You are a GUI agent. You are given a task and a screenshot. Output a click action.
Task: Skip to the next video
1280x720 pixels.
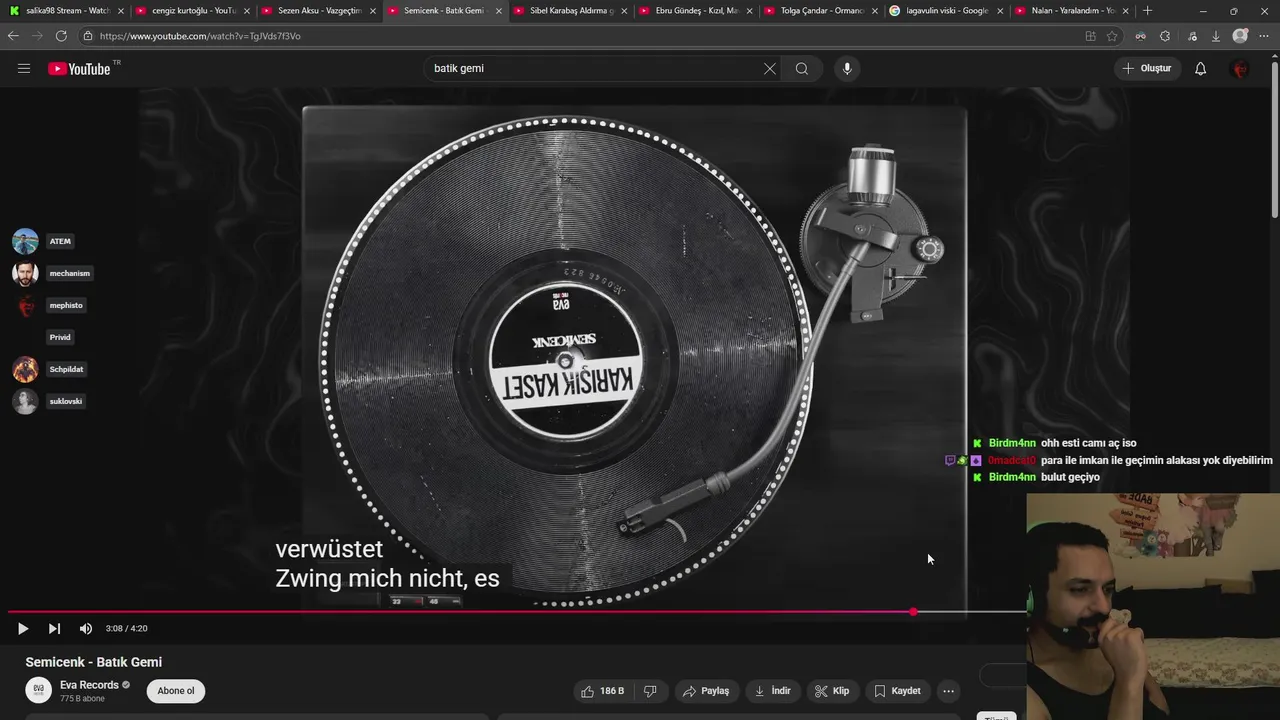[x=54, y=629]
